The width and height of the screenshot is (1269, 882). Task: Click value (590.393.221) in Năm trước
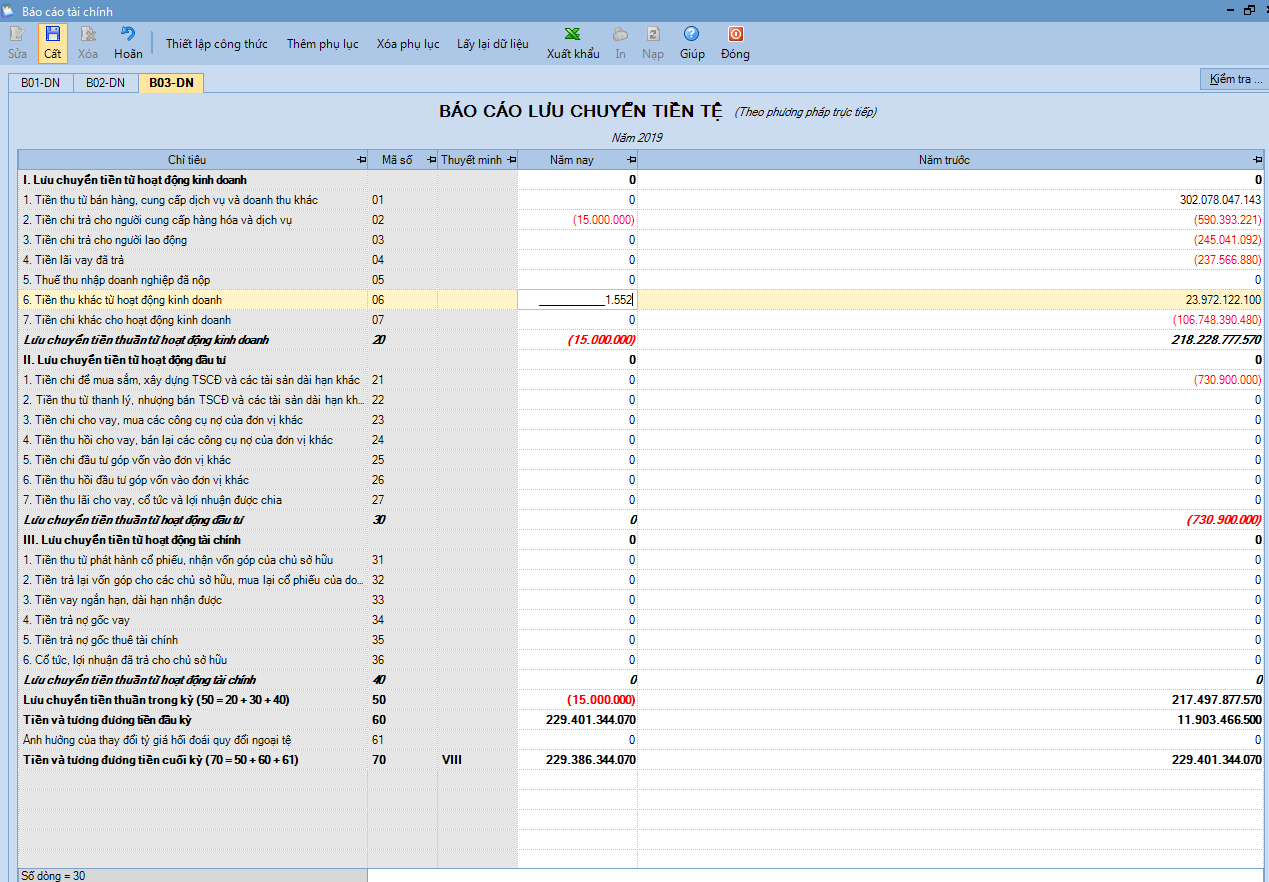[1227, 220]
